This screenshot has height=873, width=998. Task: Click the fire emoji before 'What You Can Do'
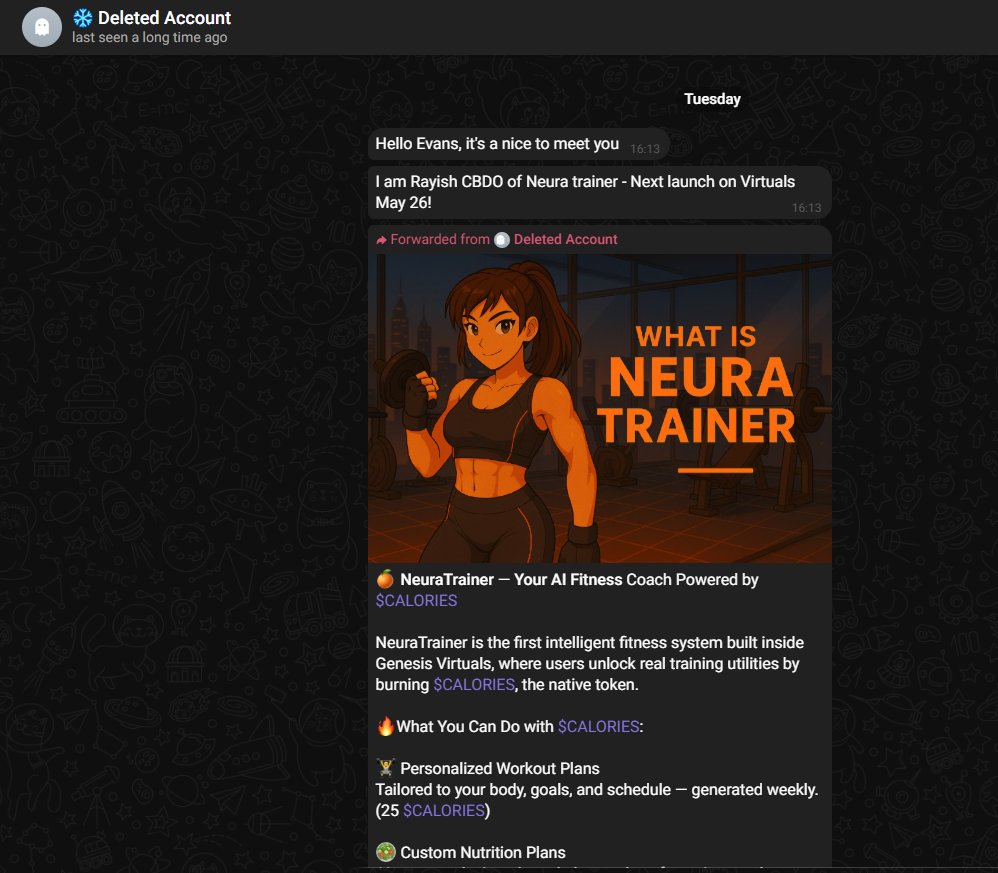click(x=385, y=726)
